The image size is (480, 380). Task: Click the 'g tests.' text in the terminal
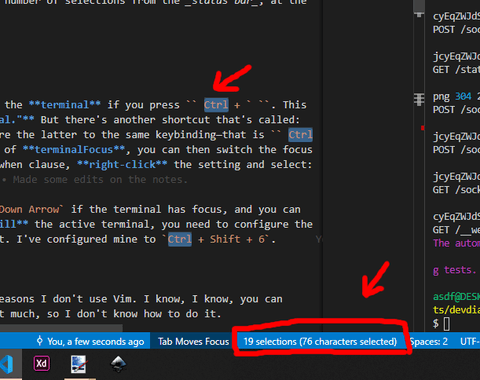pos(454,270)
